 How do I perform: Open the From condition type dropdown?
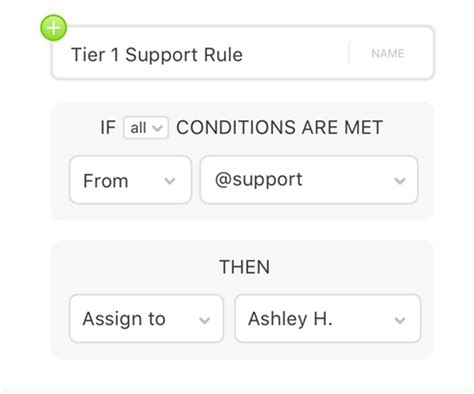(130, 180)
